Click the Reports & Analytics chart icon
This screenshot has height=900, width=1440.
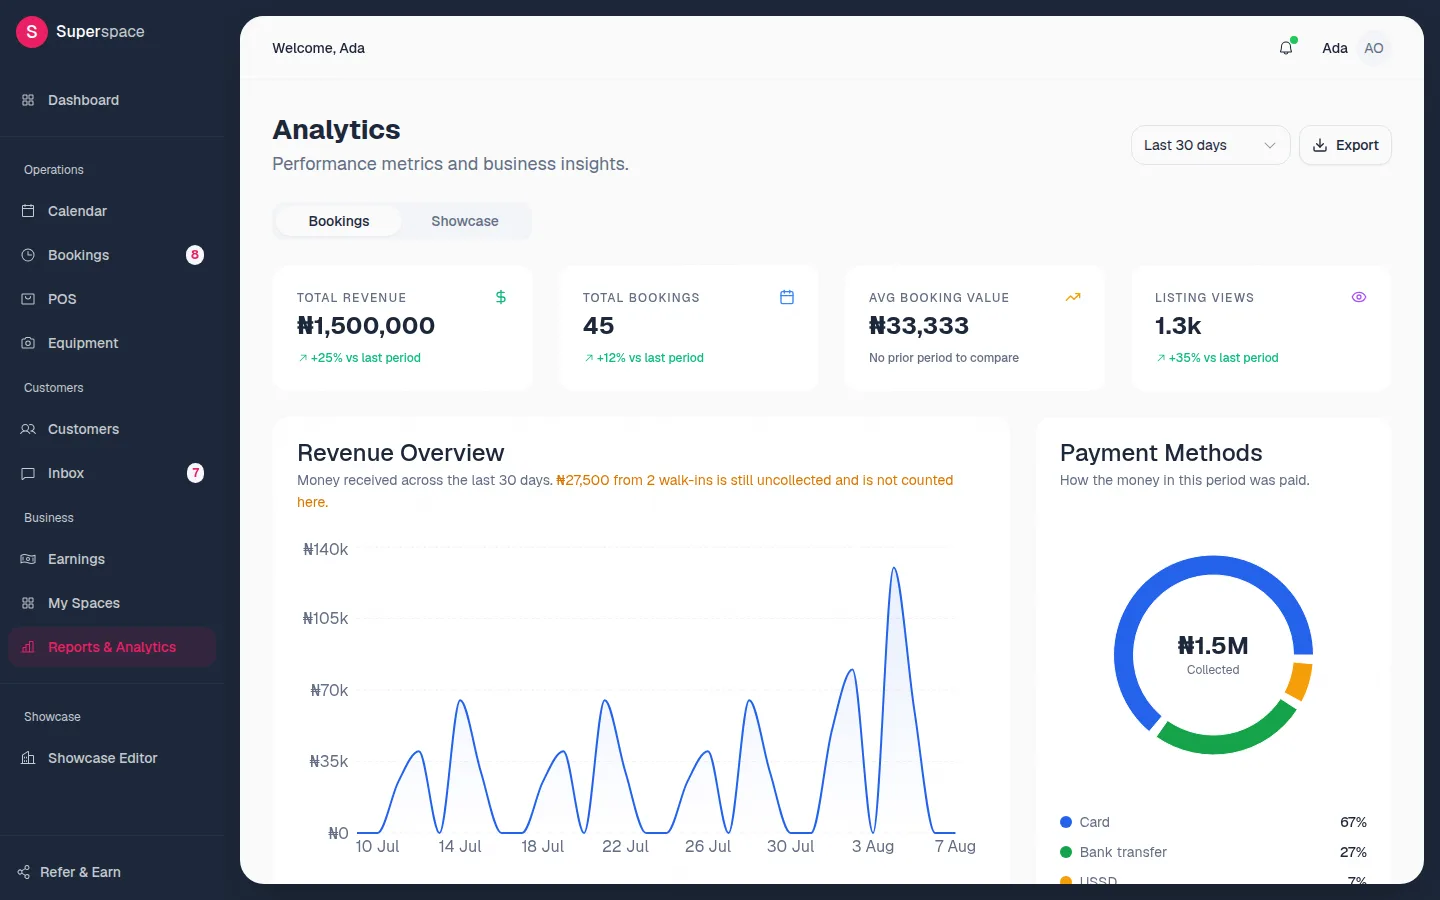point(28,647)
